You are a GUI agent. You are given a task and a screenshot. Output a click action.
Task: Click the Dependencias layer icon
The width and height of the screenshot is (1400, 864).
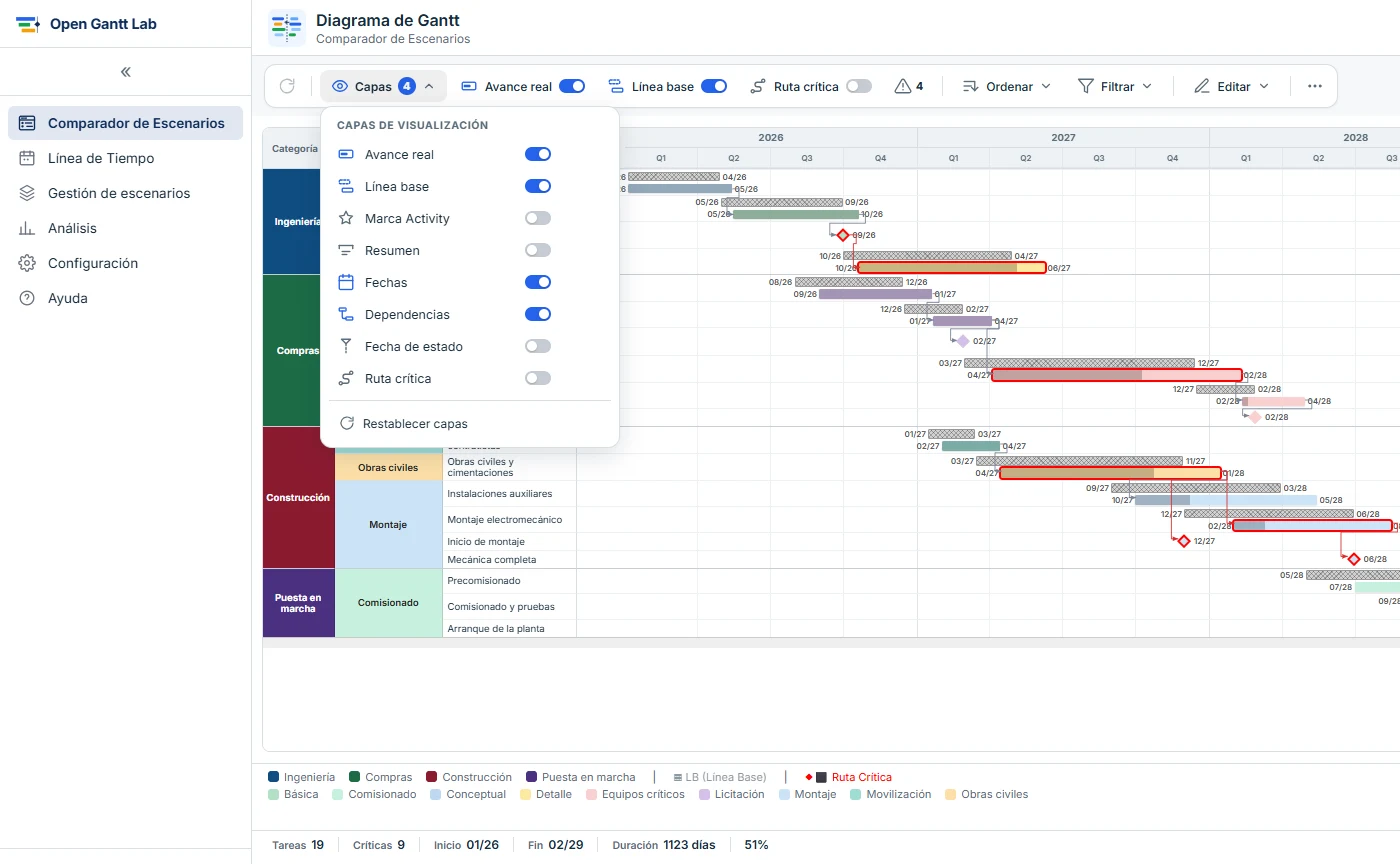346,314
